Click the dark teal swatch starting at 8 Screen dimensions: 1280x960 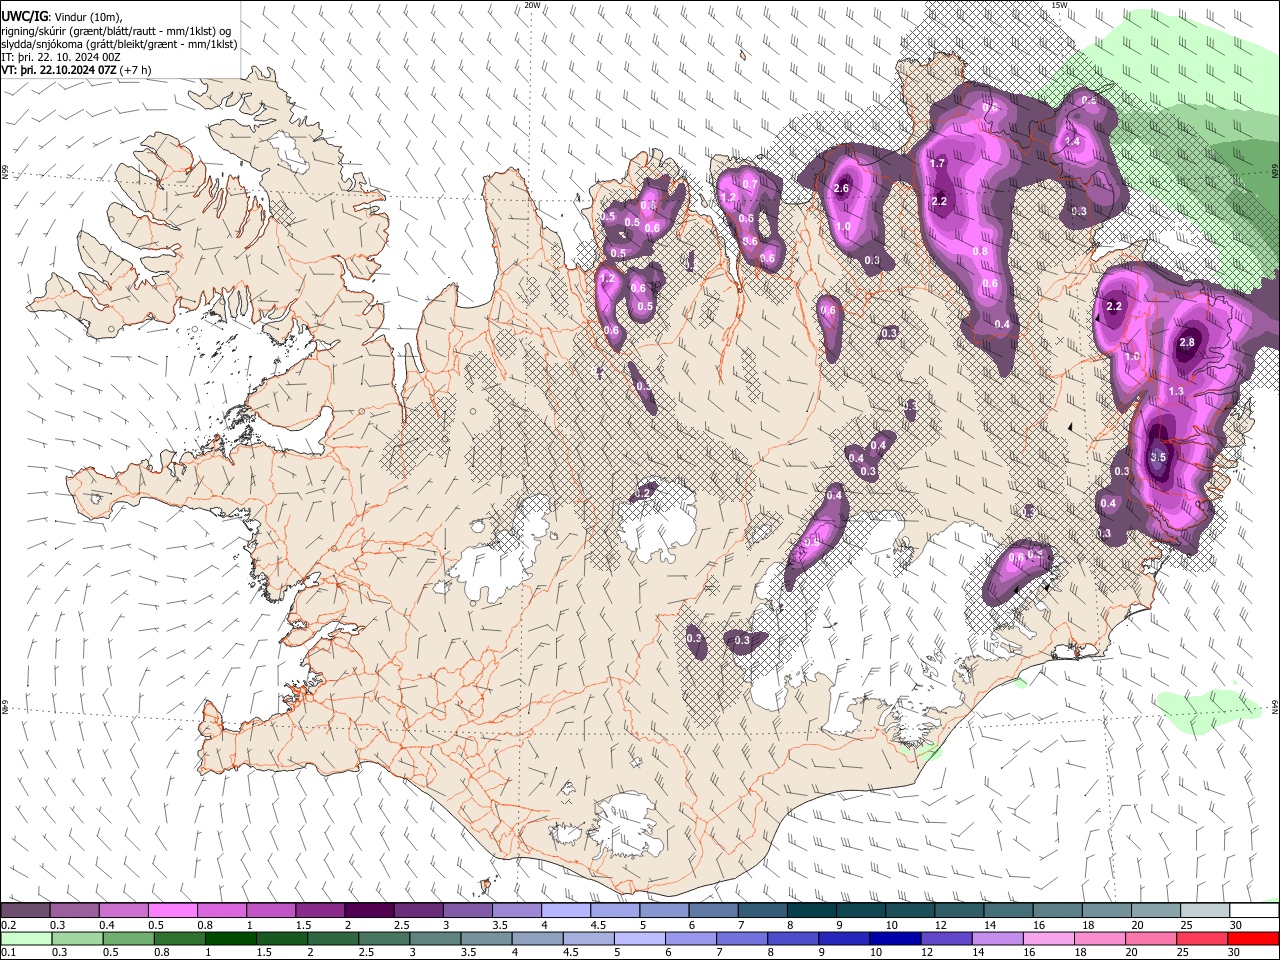(x=811, y=911)
